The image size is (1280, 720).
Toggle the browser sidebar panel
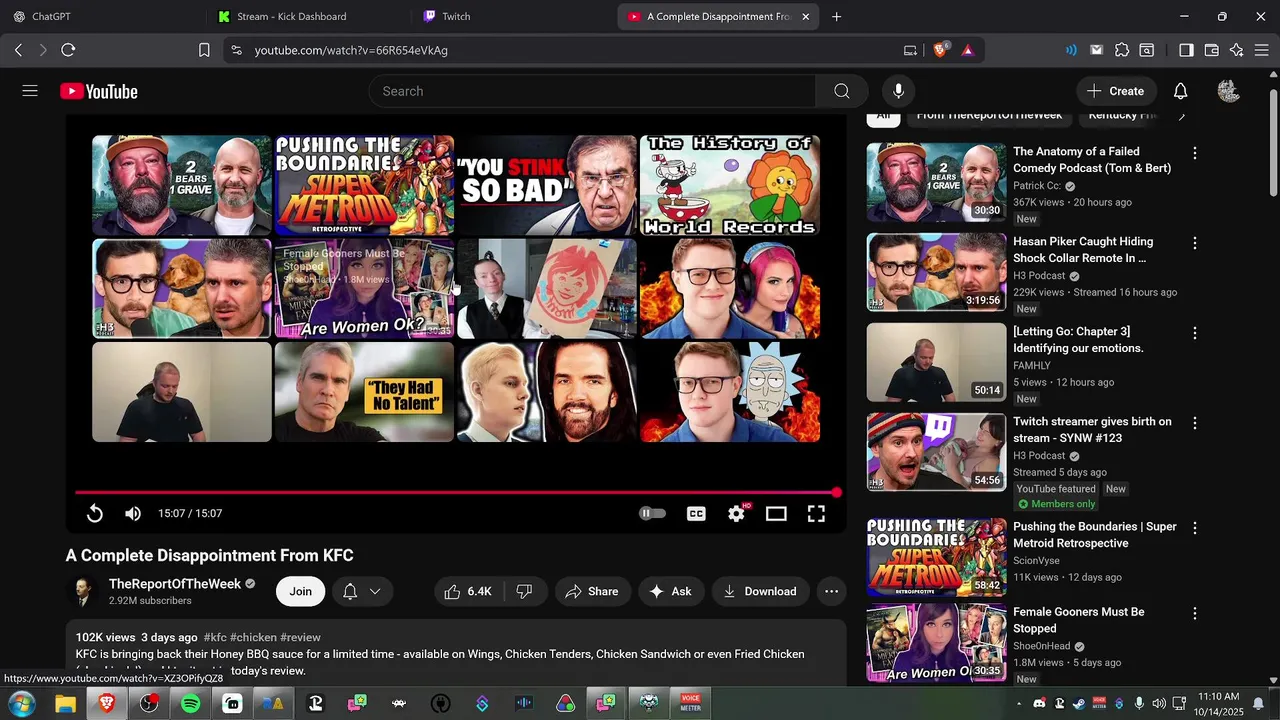[x=1186, y=50]
